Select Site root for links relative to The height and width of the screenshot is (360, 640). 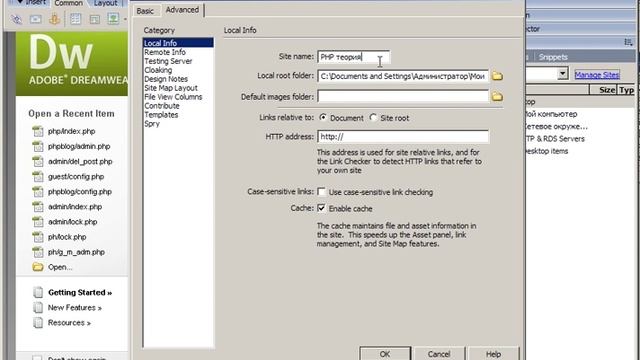coord(373,118)
